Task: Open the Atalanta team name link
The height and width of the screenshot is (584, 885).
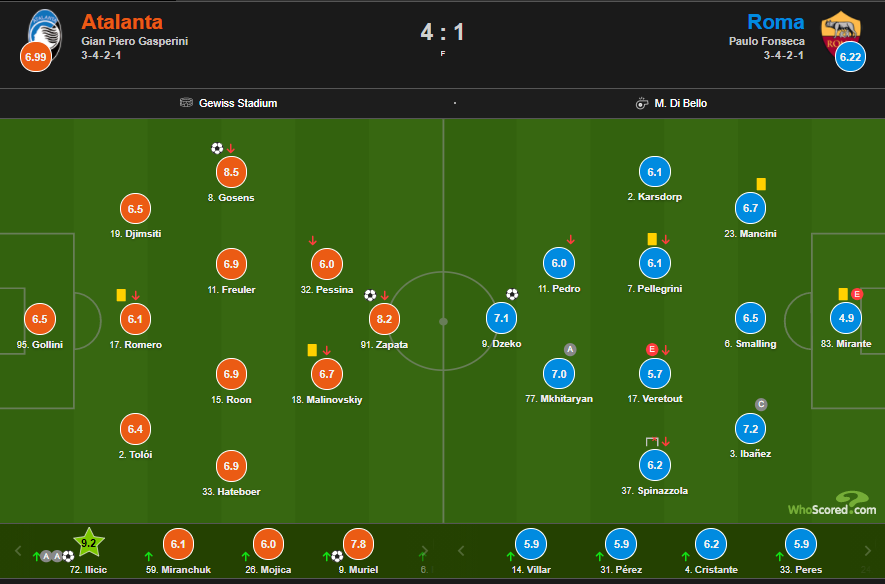Action: point(122,22)
